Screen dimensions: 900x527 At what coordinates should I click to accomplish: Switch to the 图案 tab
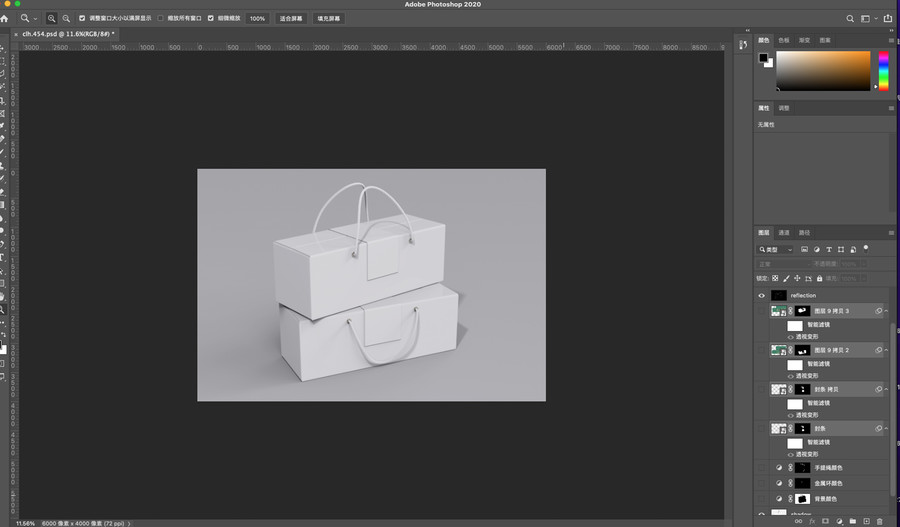click(825, 40)
